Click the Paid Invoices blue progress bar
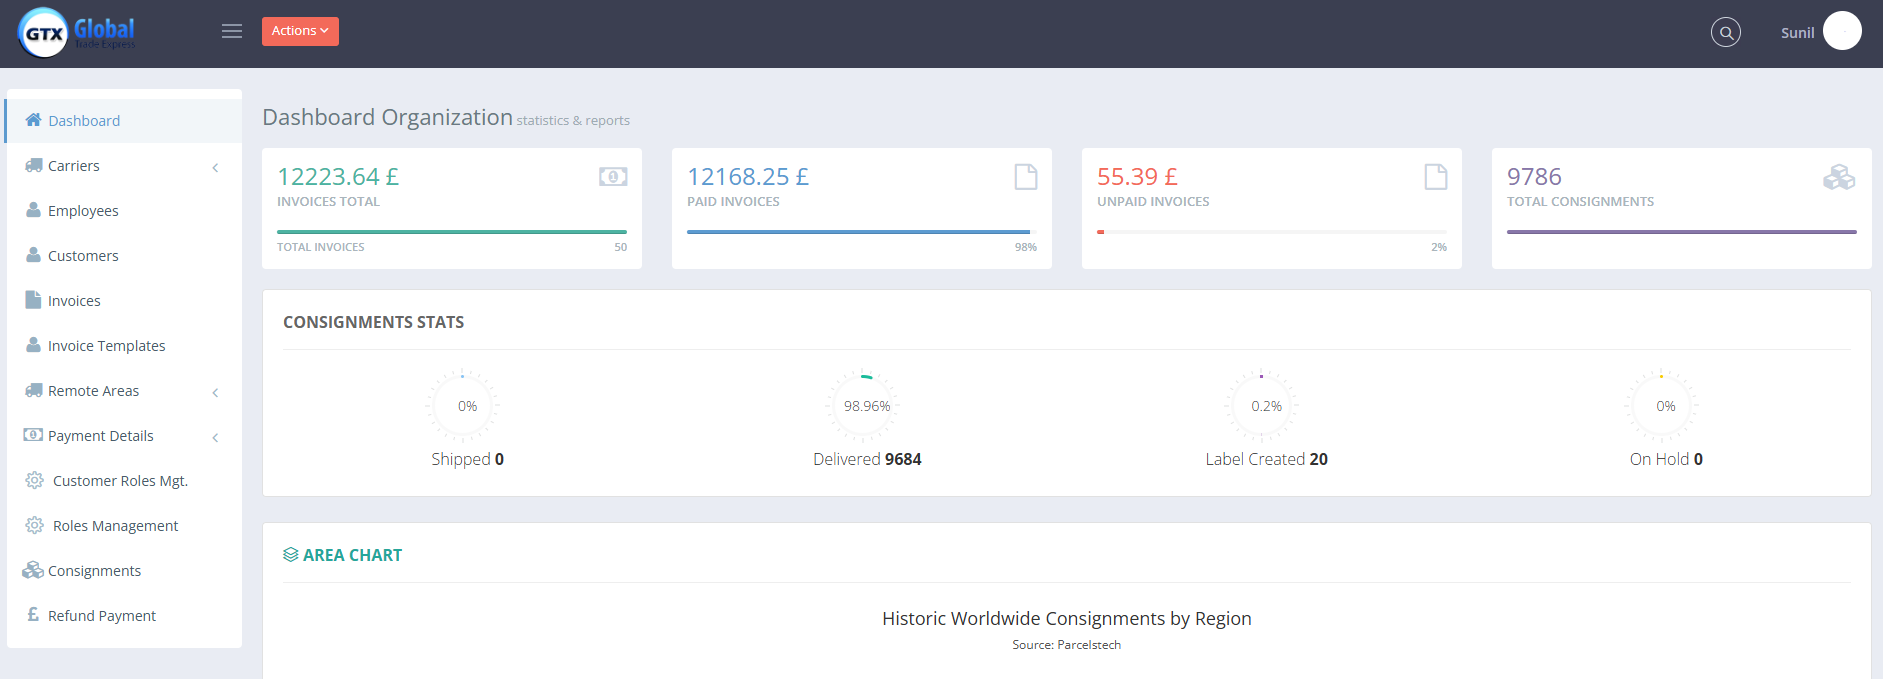Image resolution: width=1883 pixels, height=679 pixels. pos(858,232)
